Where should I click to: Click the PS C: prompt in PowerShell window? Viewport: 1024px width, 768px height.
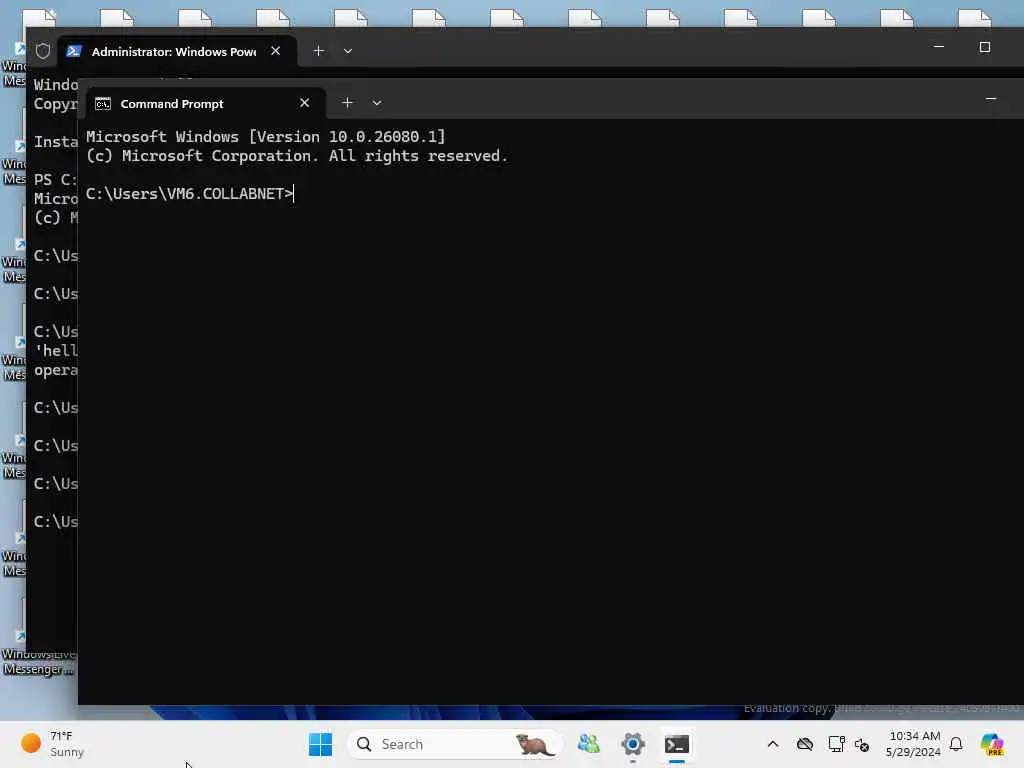point(56,180)
